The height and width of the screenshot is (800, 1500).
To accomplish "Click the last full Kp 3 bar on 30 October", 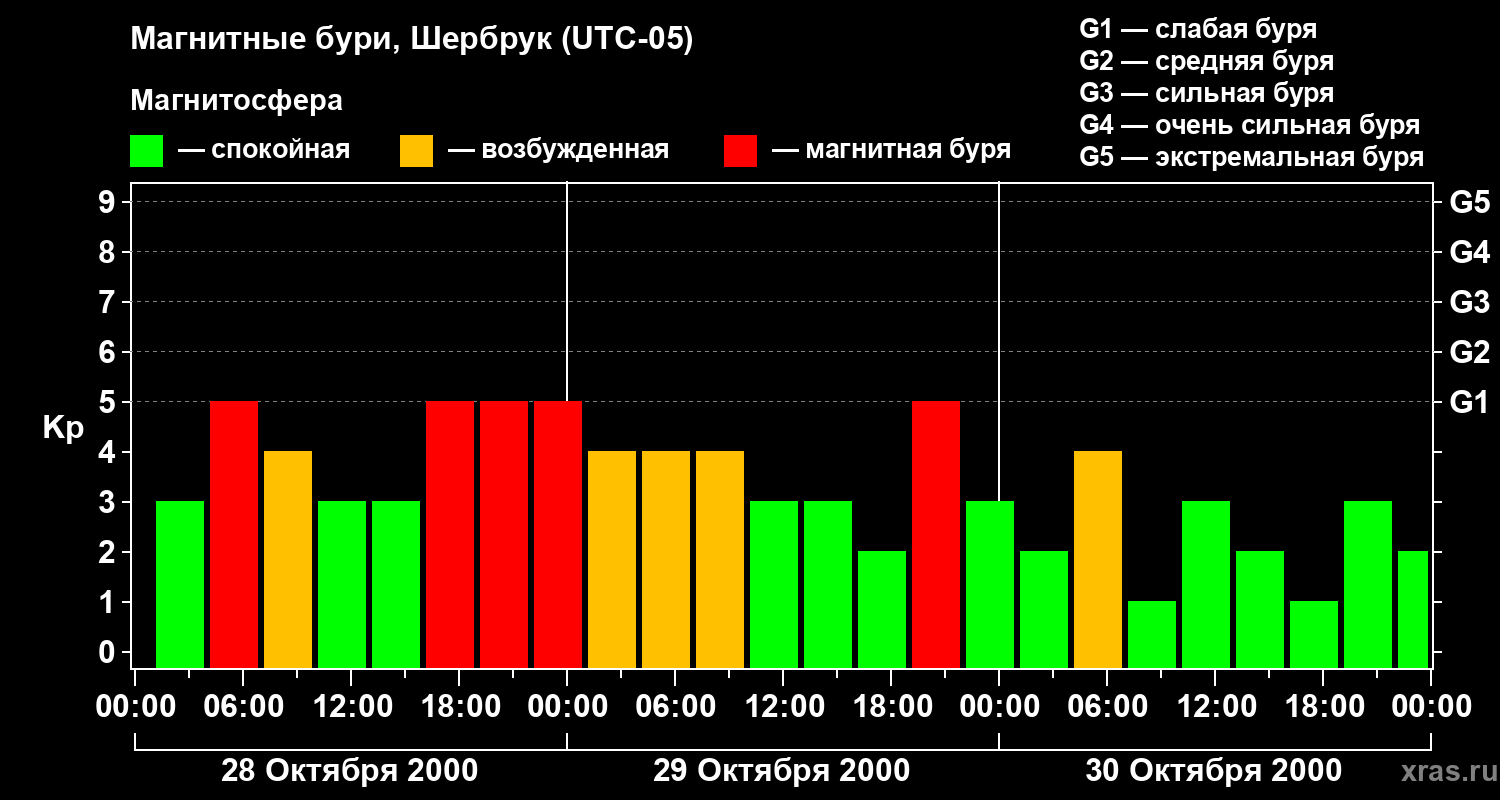I will tap(1368, 584).
